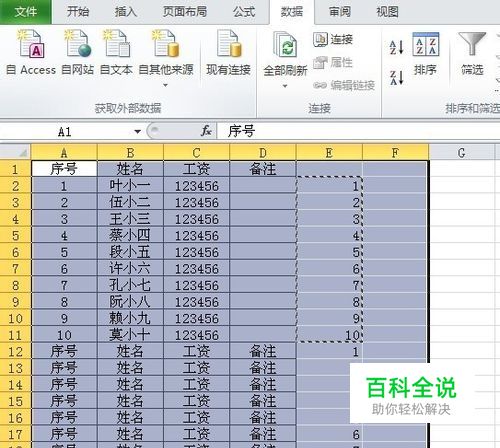
Task: Switch to the Insert (插入) tab
Action: click(x=126, y=12)
